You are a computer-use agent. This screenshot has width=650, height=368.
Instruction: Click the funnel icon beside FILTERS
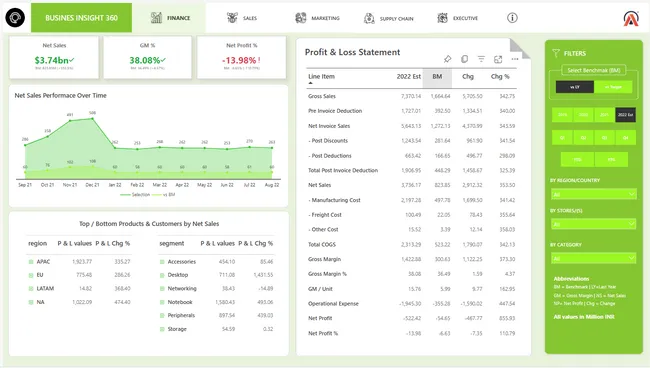click(x=556, y=53)
